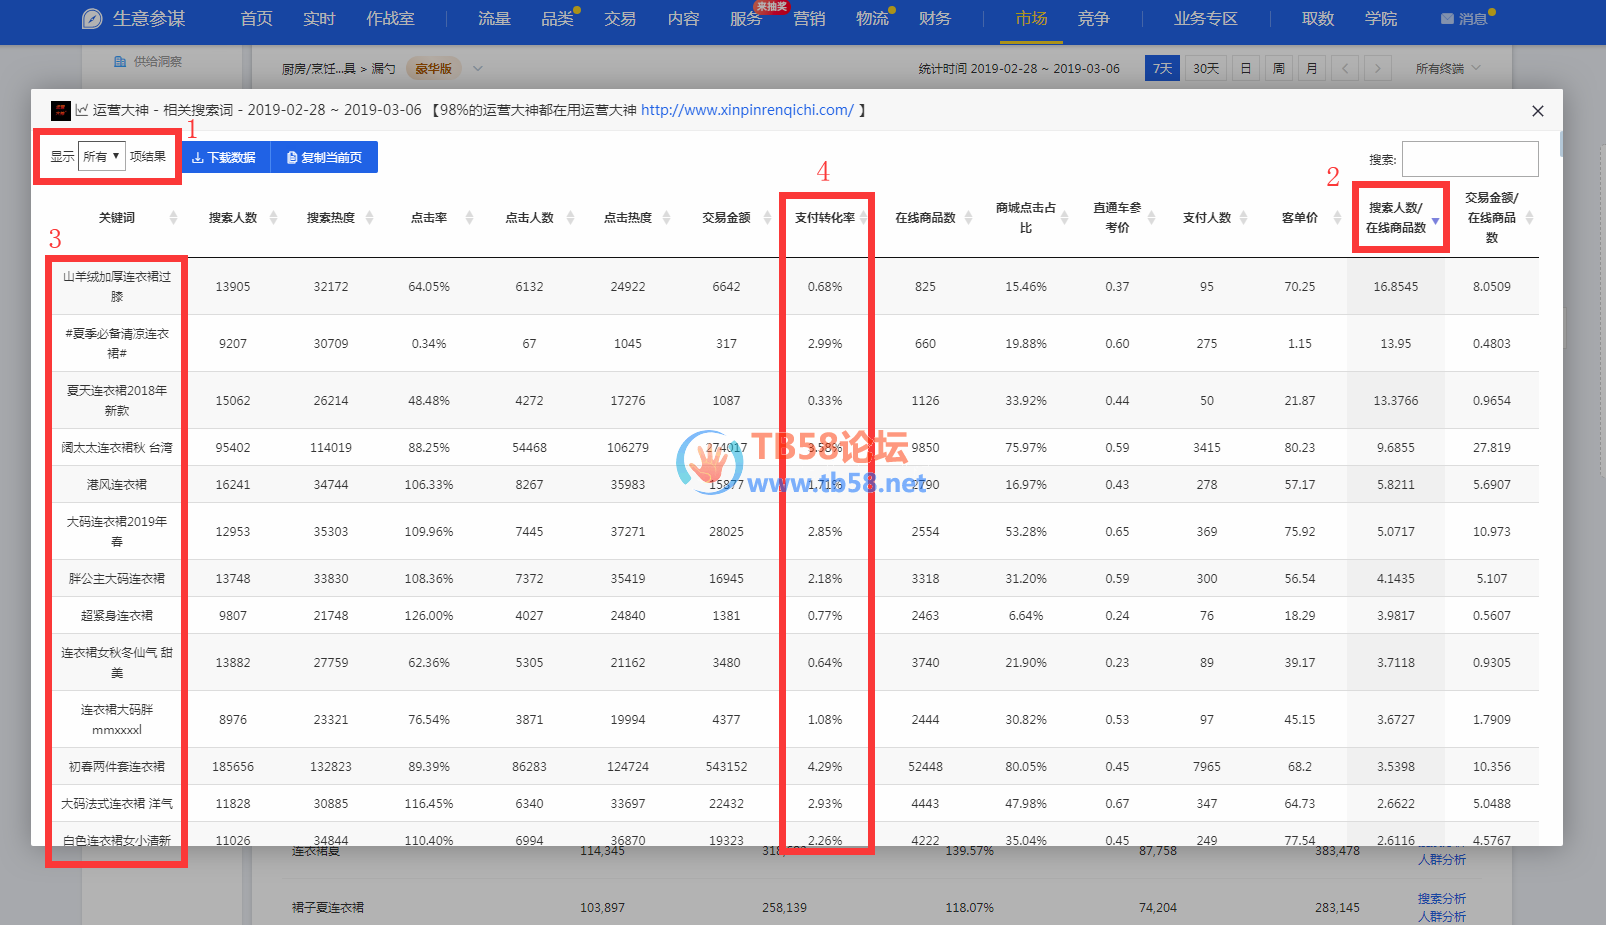Click the 下载数据 button

click(225, 158)
